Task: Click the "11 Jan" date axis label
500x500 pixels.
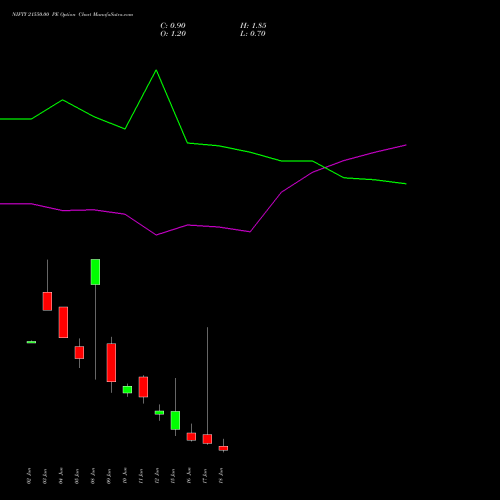Action: pos(141,476)
